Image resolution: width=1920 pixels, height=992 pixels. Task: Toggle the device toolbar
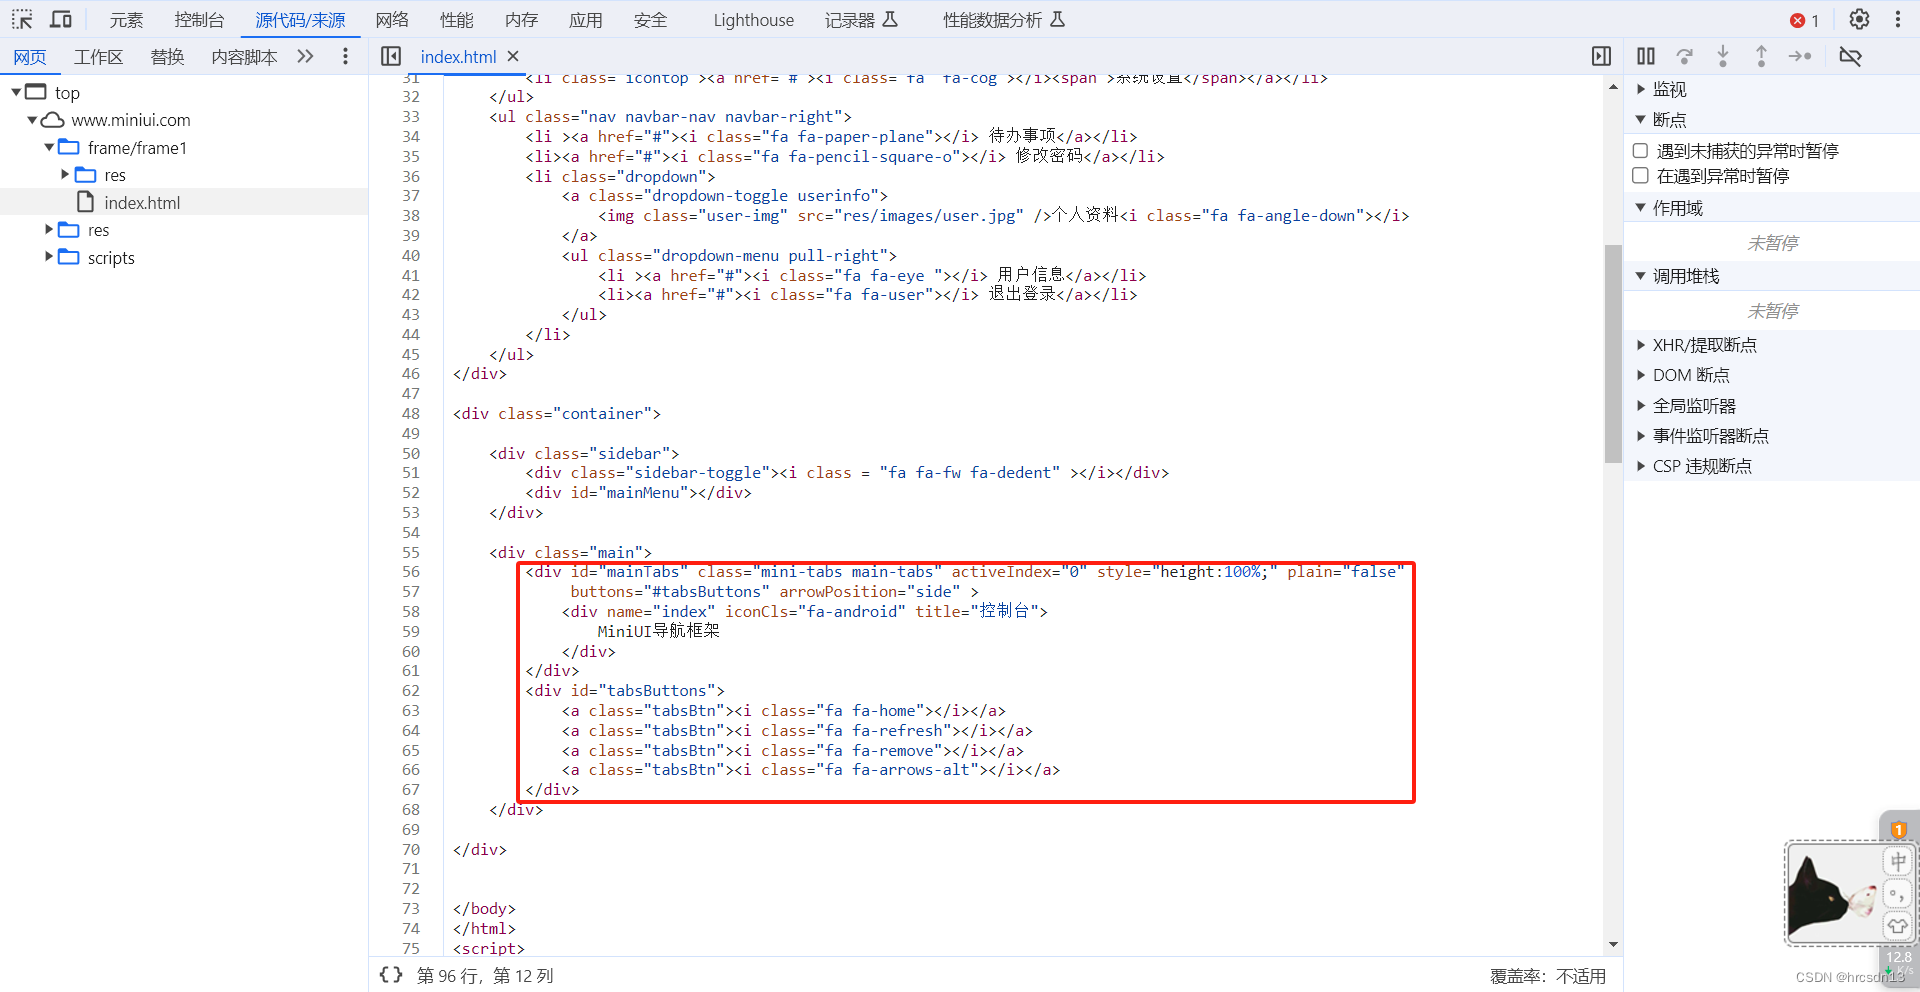60,19
